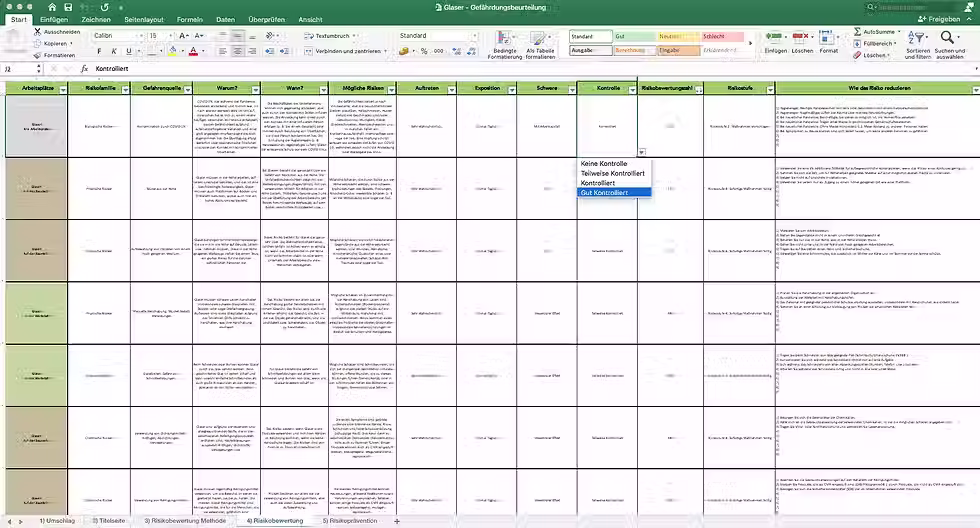
Task: Increase indent icon
Action: click(x=284, y=51)
